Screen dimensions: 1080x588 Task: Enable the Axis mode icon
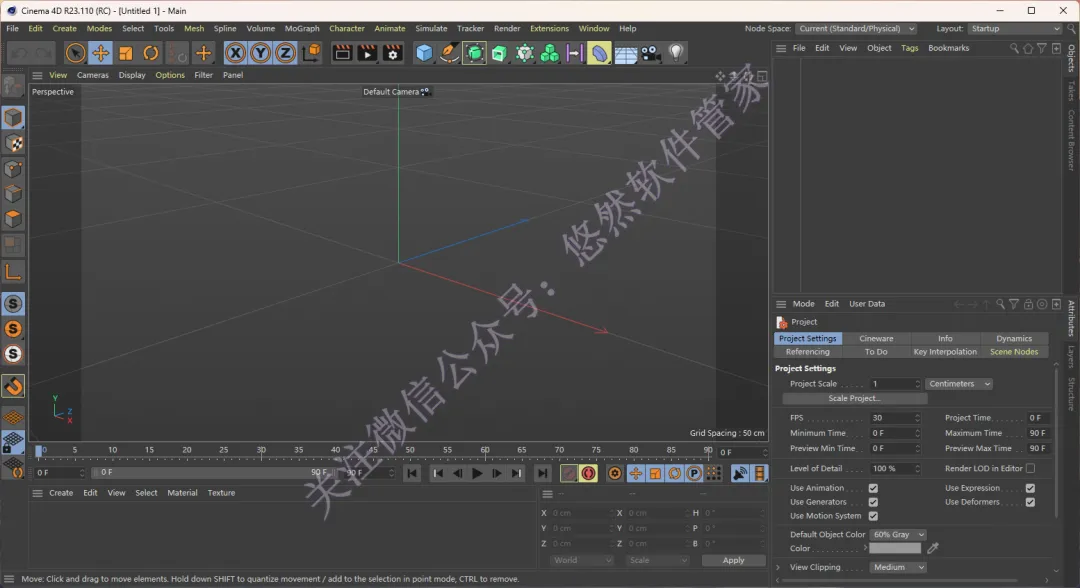(x=13, y=273)
